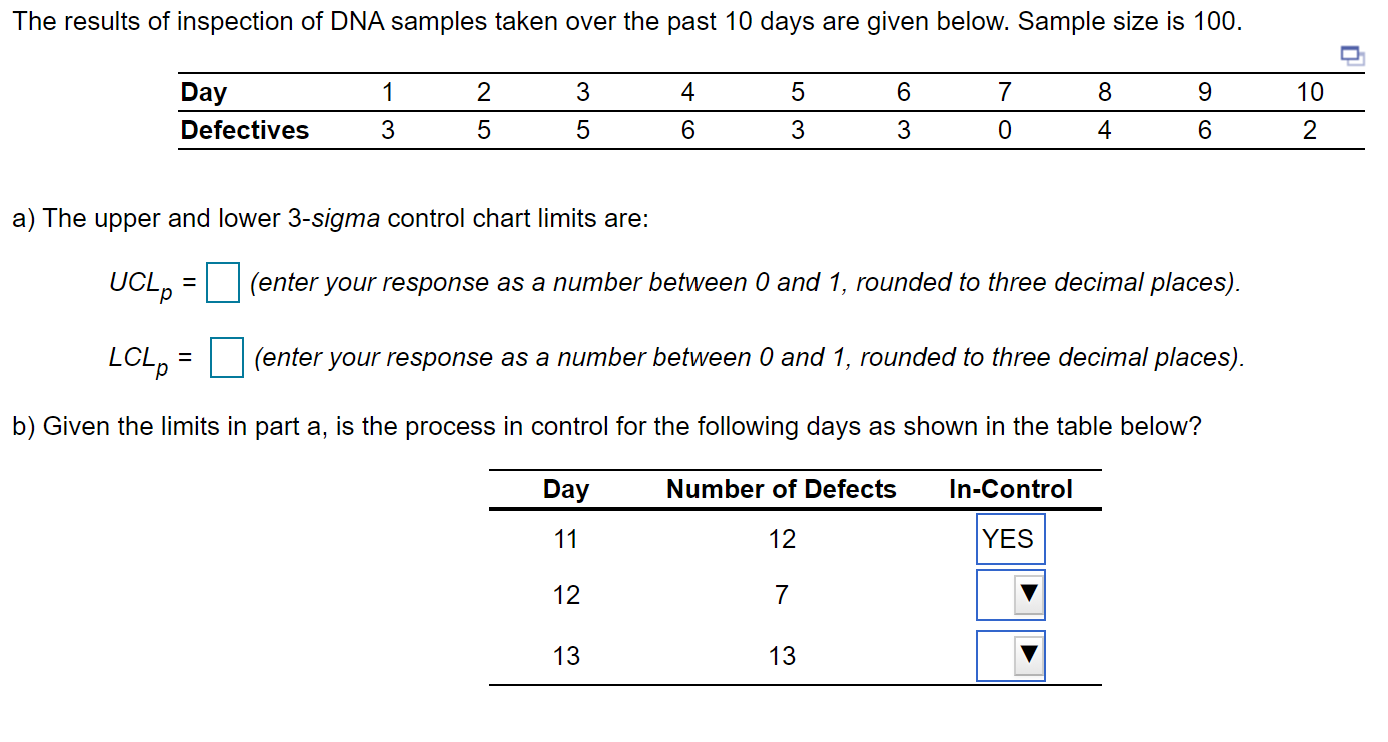Image resolution: width=1388 pixels, height=742 pixels.
Task: Click the YES selection box for Day 11
Action: (1010, 538)
